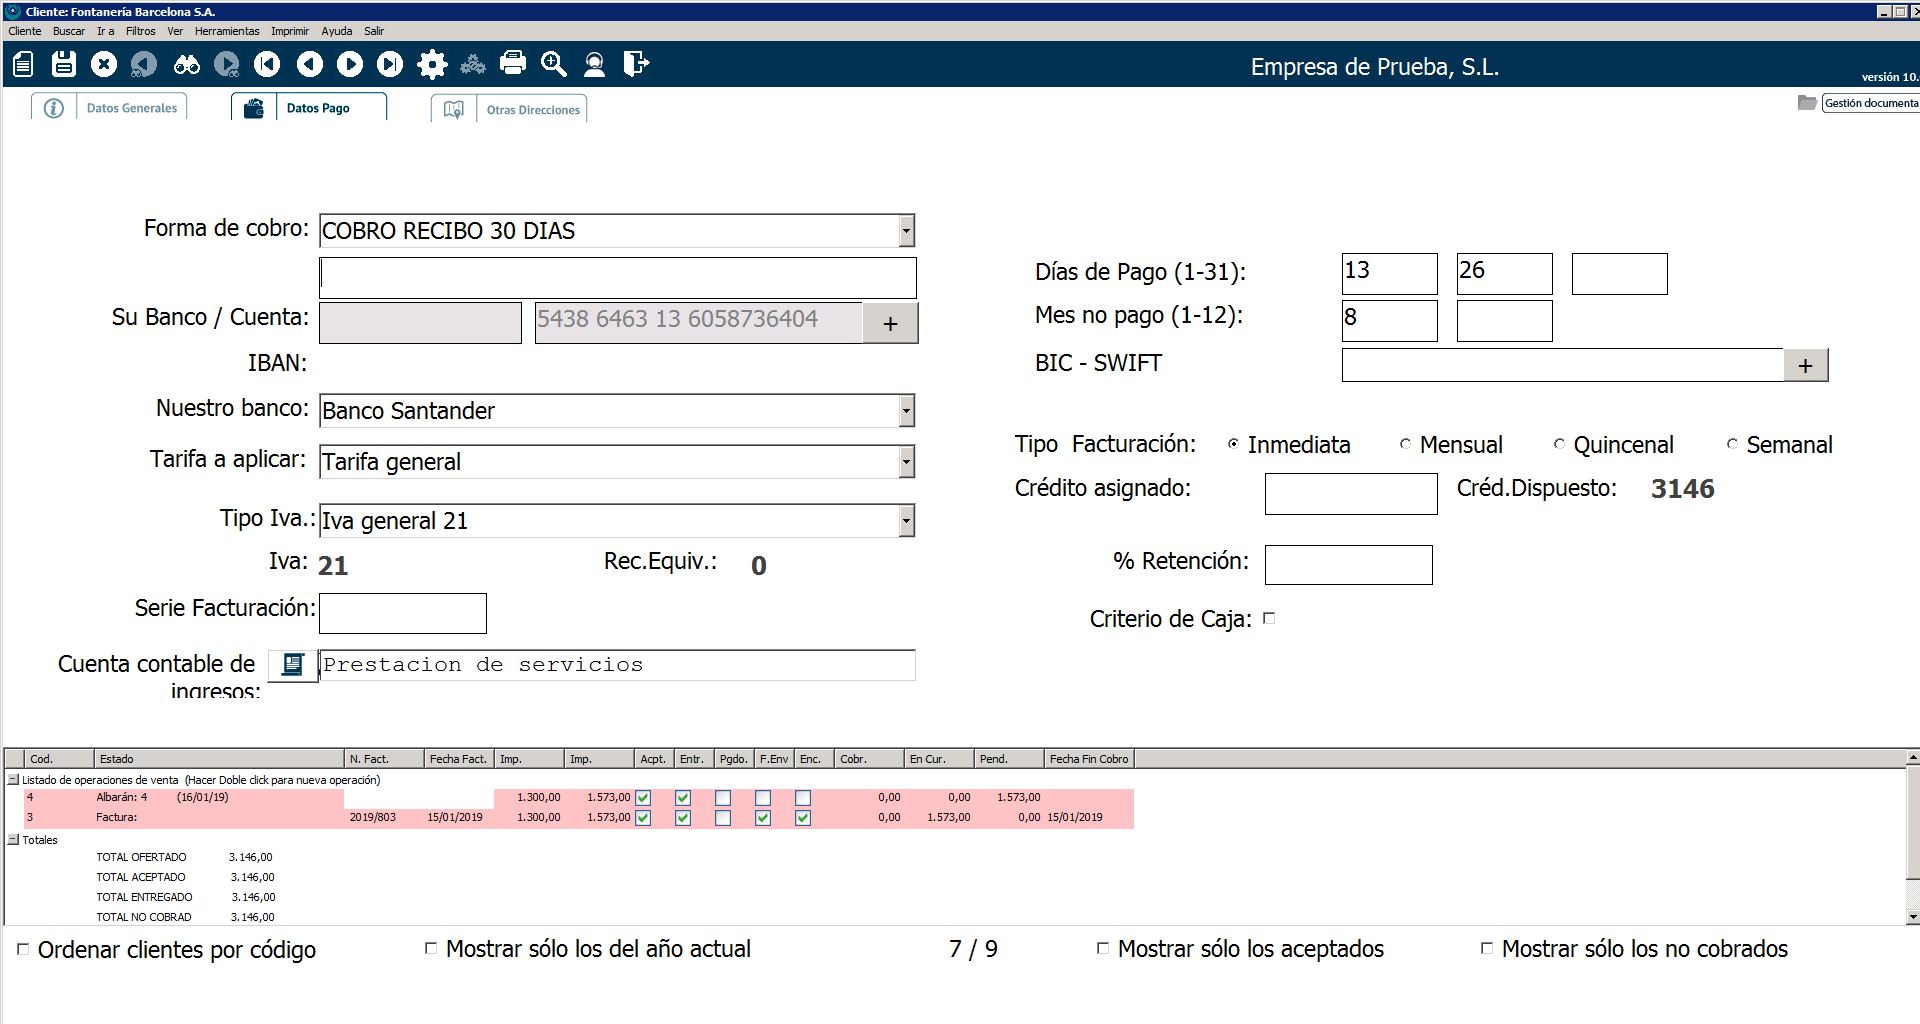
Task: Jump to last record with skip-forward icon
Action: click(390, 65)
